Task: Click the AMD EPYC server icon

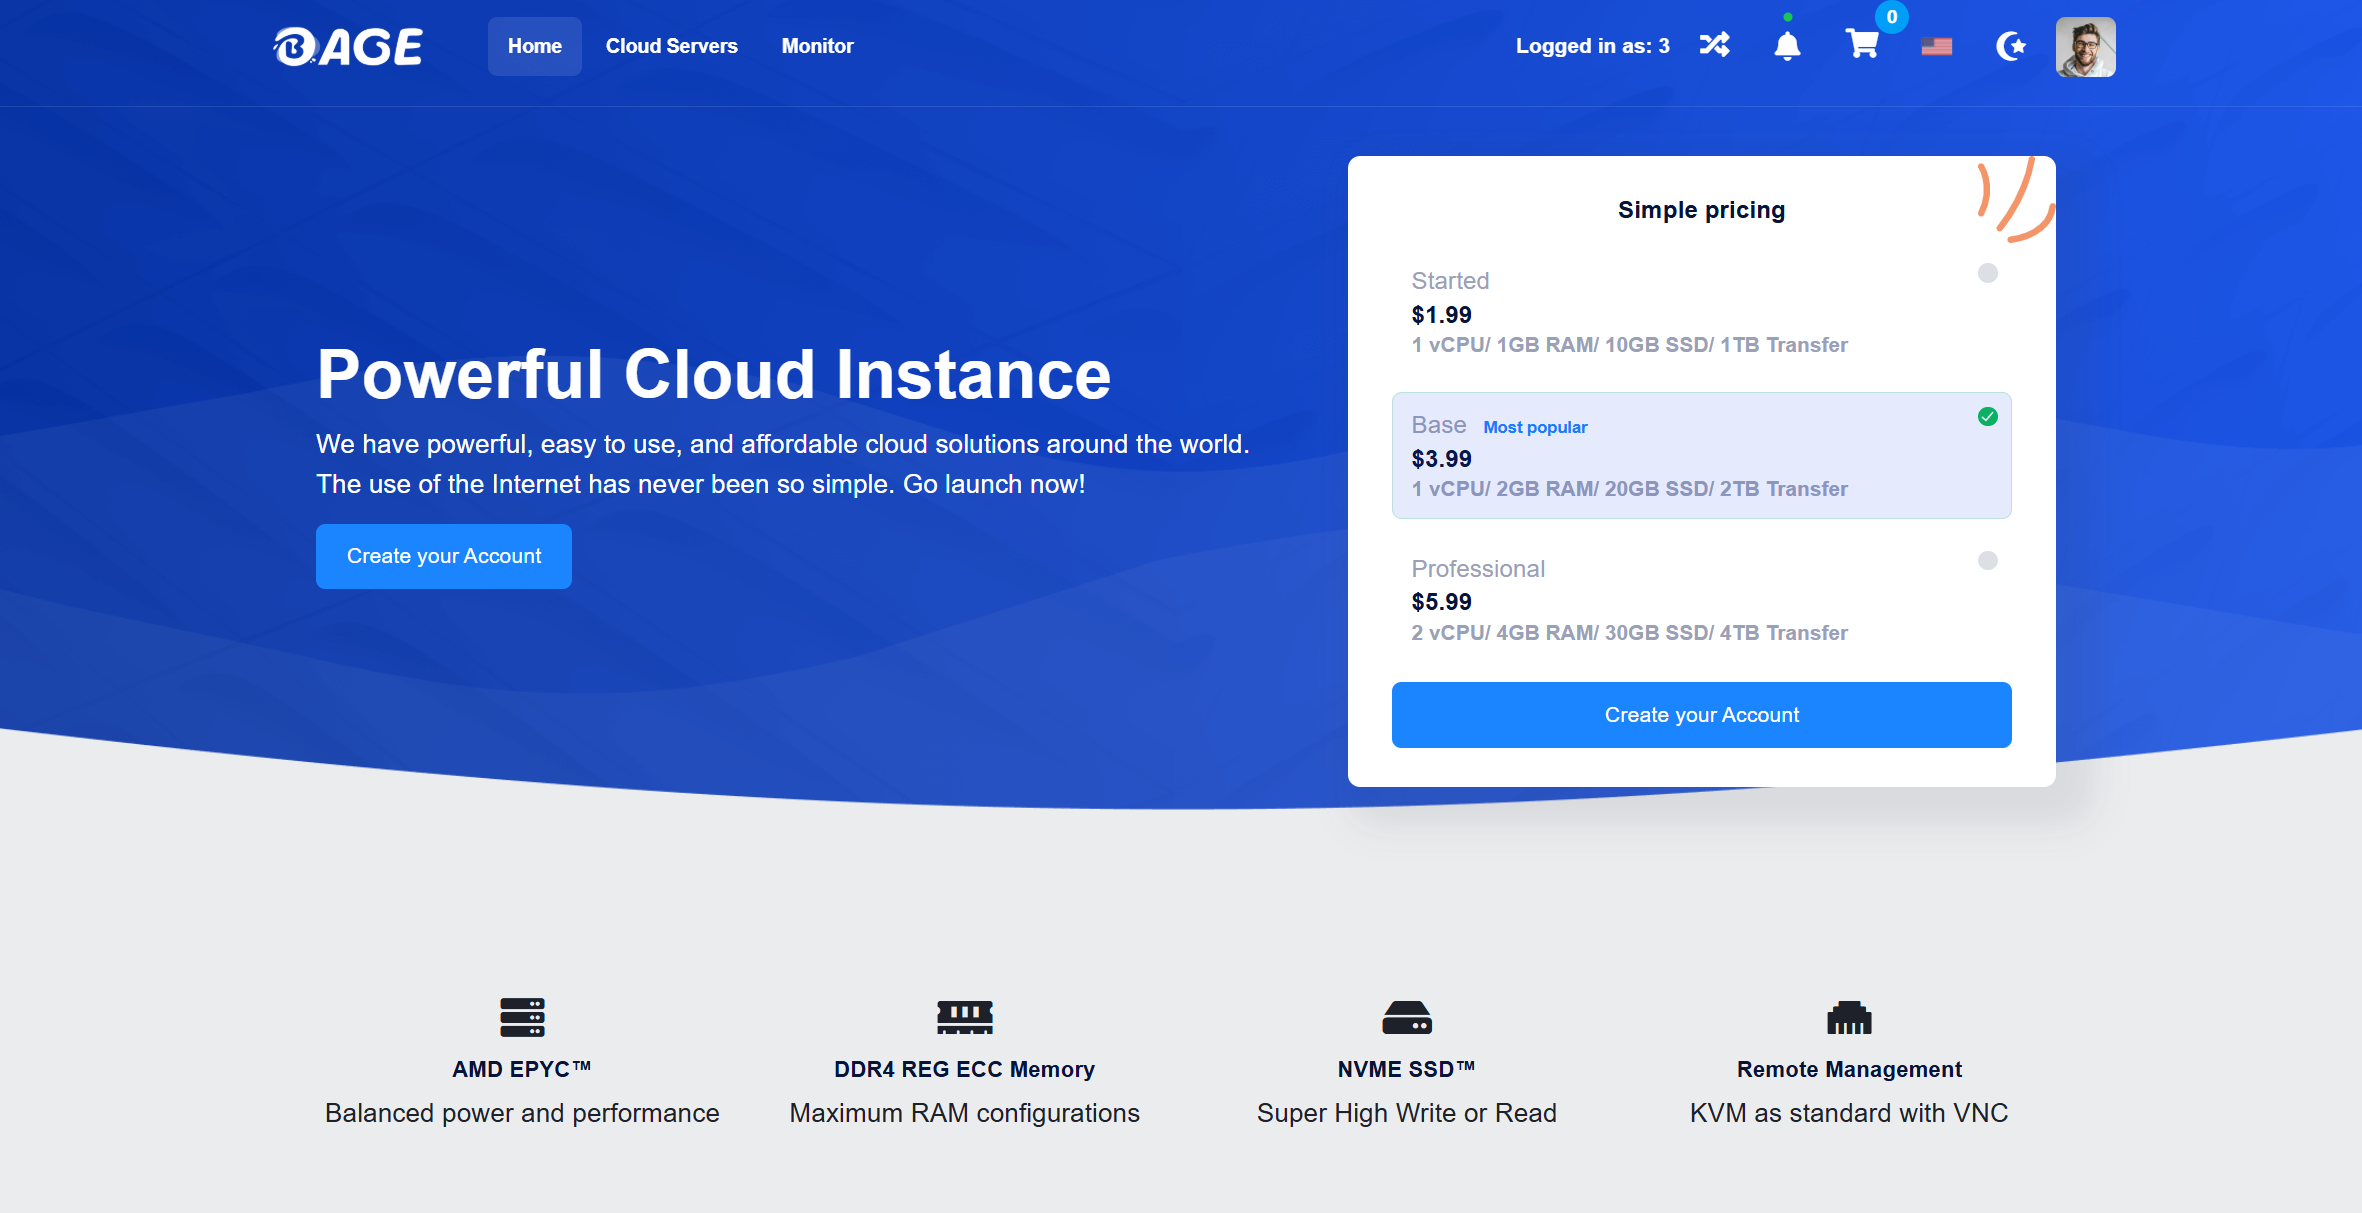Action: [522, 1017]
